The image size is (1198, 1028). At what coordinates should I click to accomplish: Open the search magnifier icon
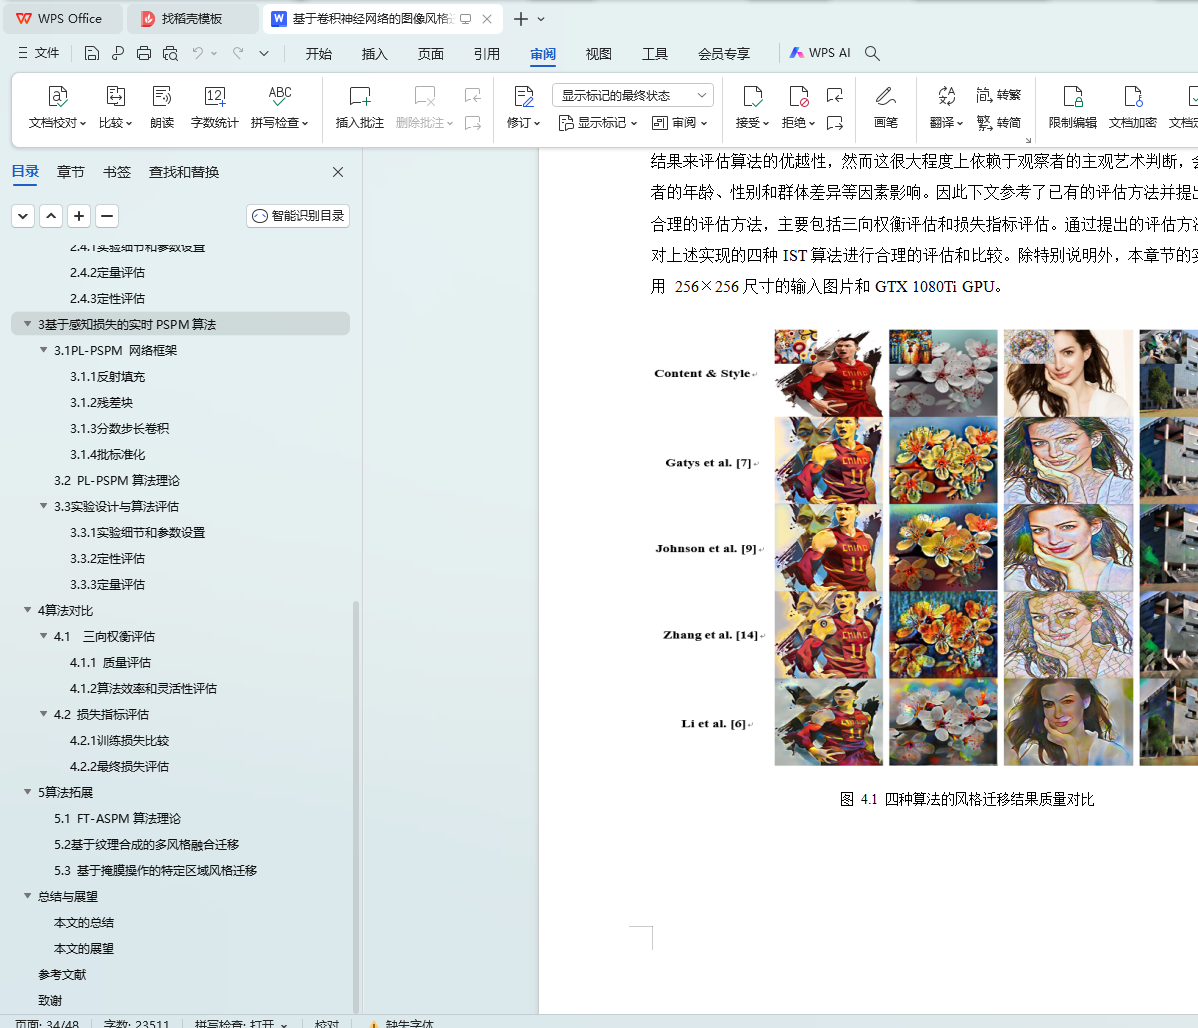point(872,53)
